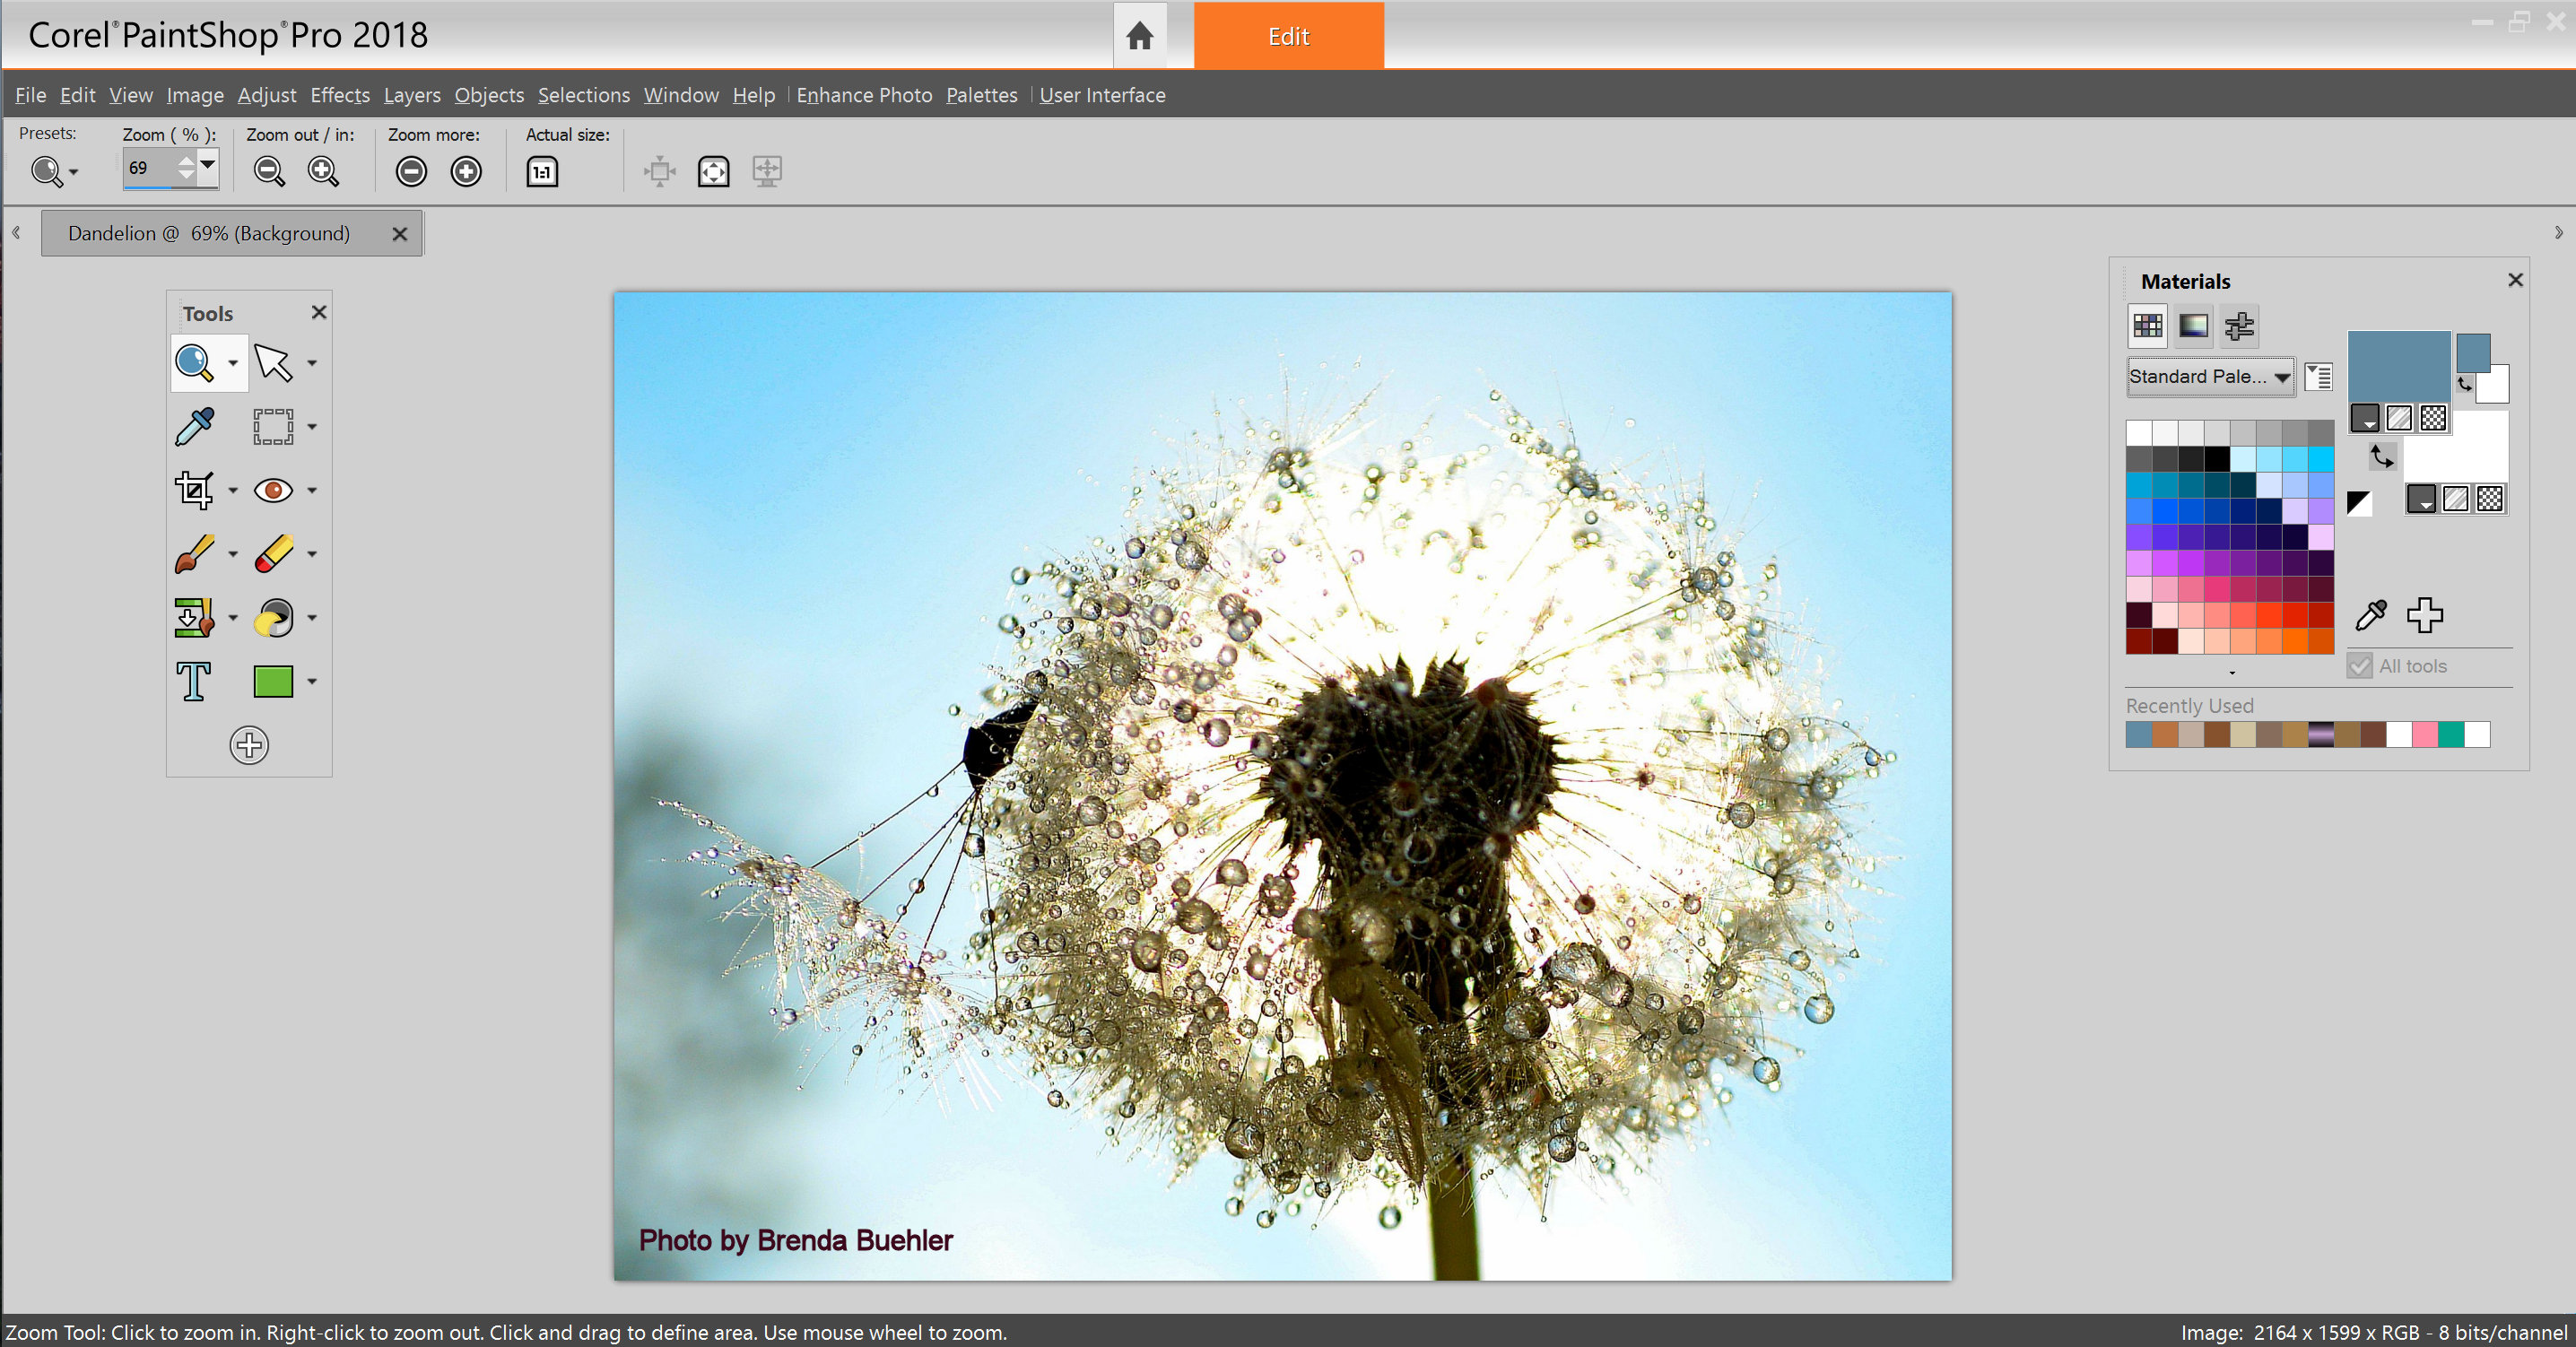Click the Actual size 1:1 button
2576x1347 pixels.
pos(542,172)
